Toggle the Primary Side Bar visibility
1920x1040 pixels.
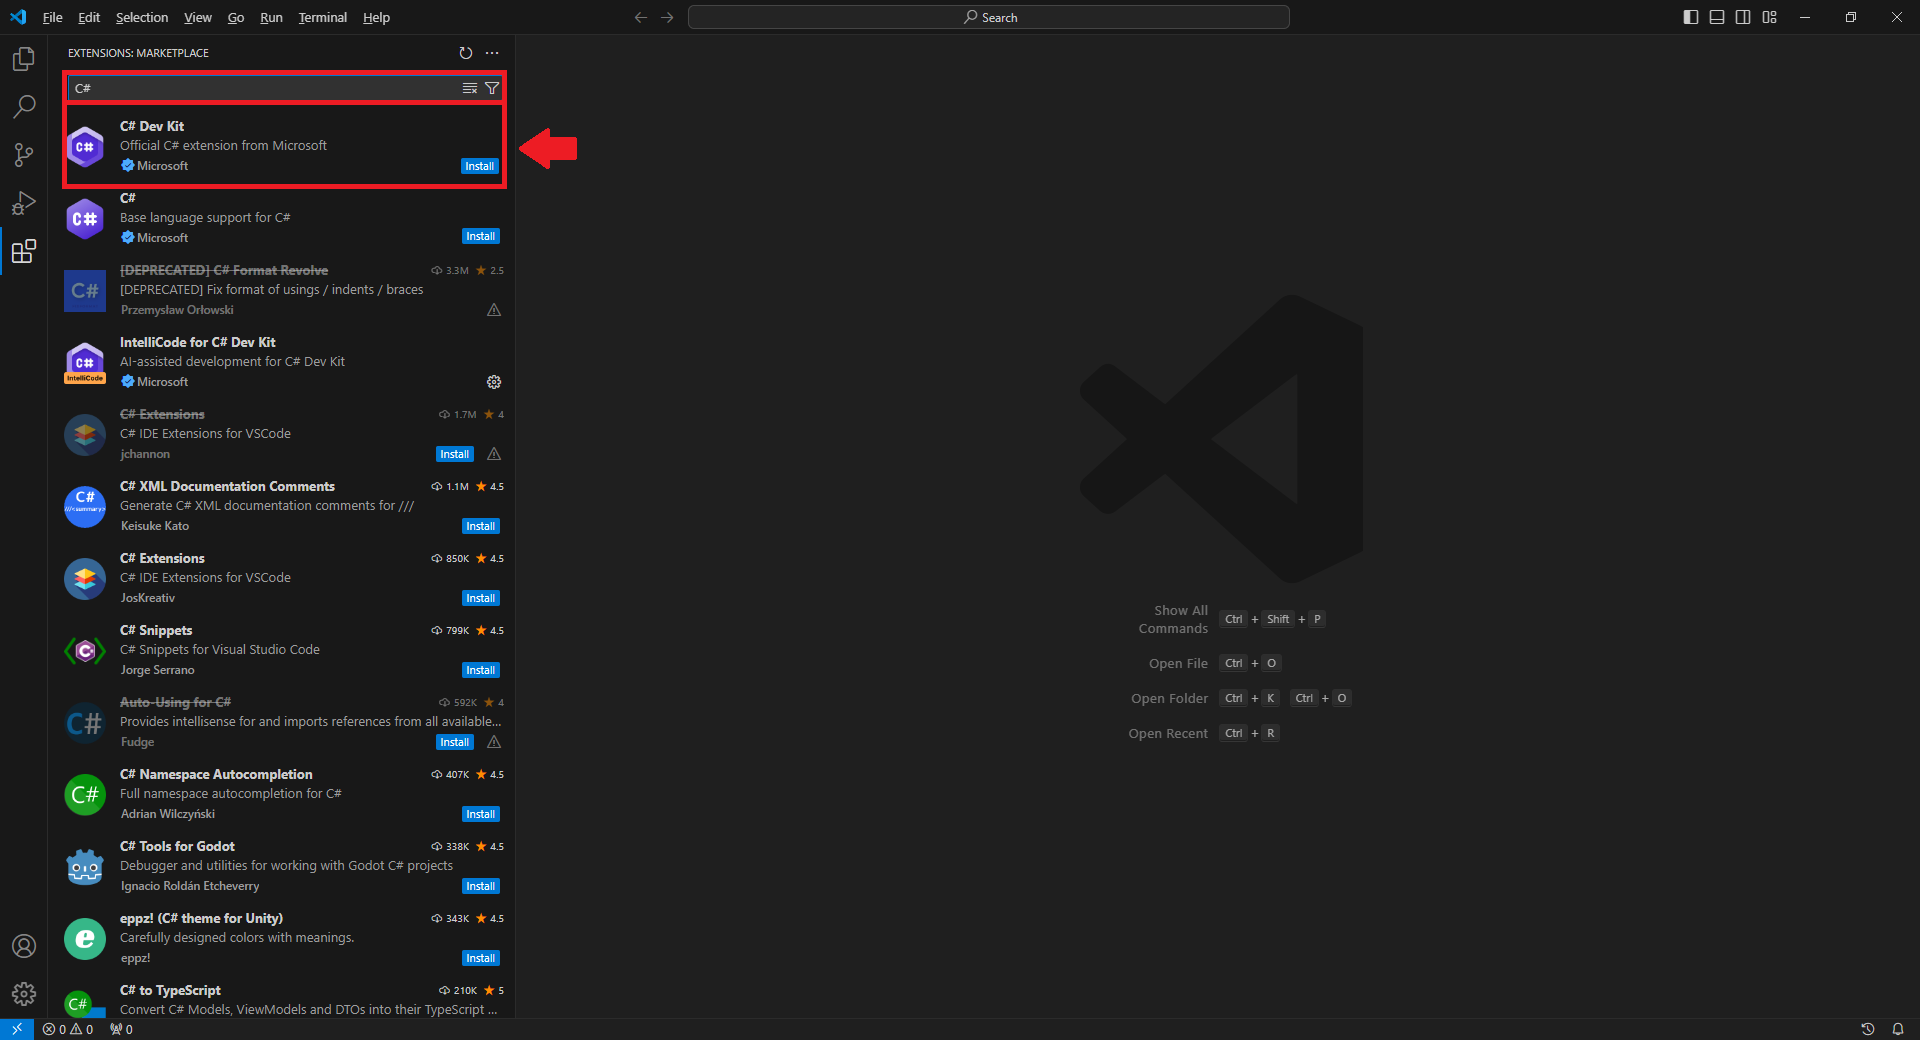click(x=1689, y=17)
